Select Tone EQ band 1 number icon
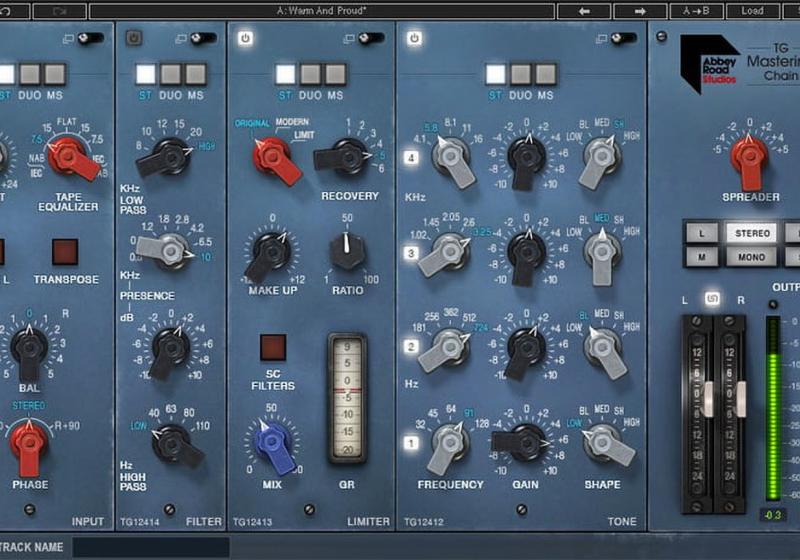The image size is (800, 560). [410, 443]
